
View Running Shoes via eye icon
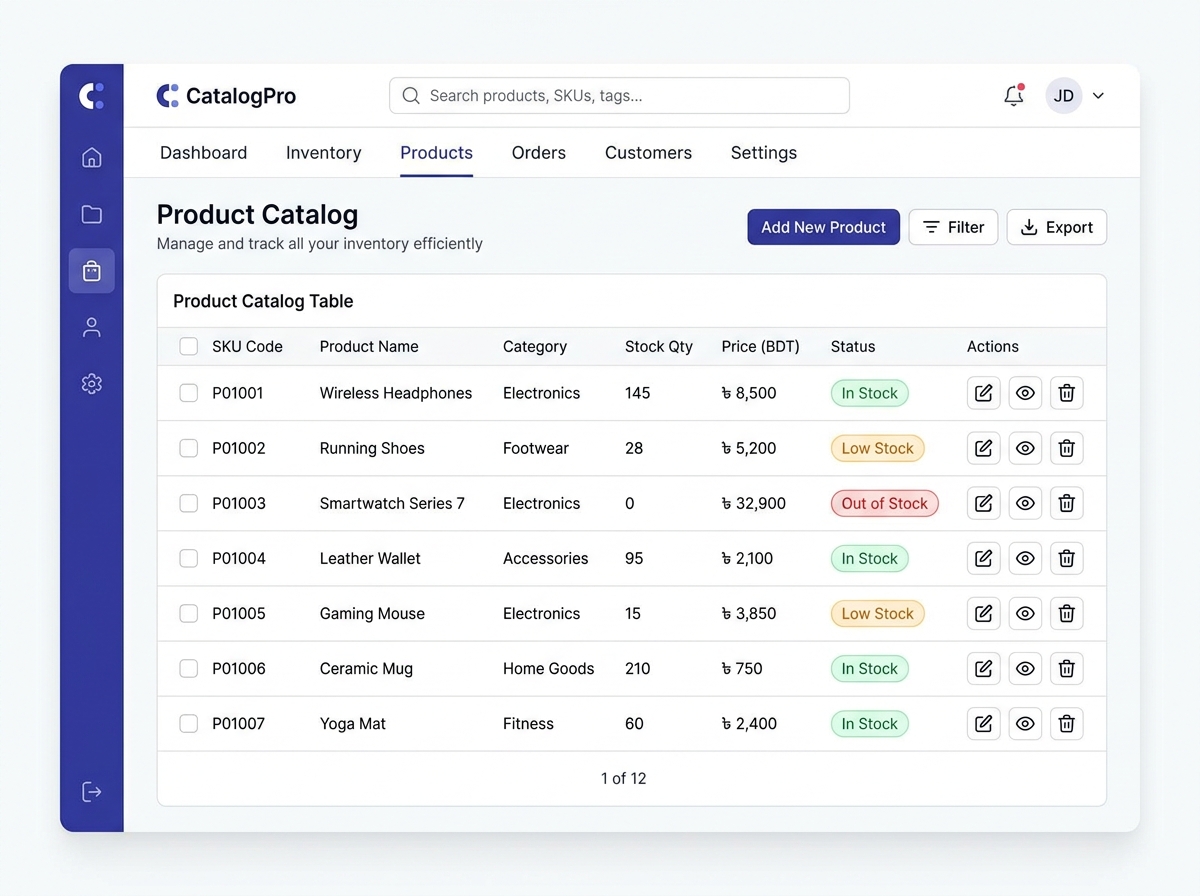[x=1025, y=448]
